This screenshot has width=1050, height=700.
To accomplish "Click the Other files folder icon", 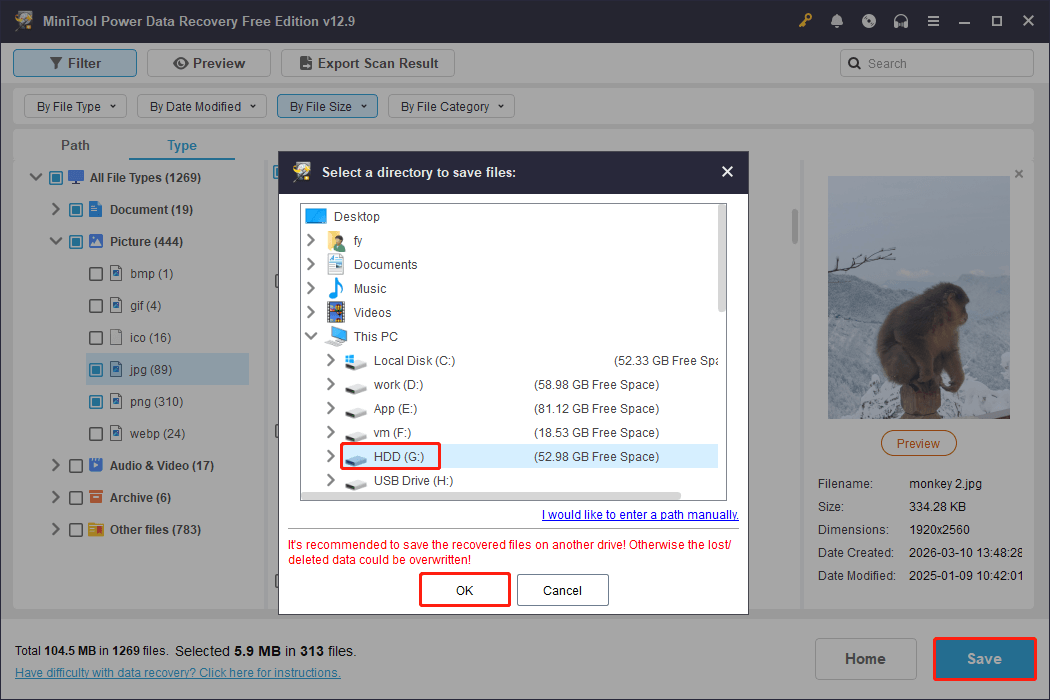I will (96, 529).
